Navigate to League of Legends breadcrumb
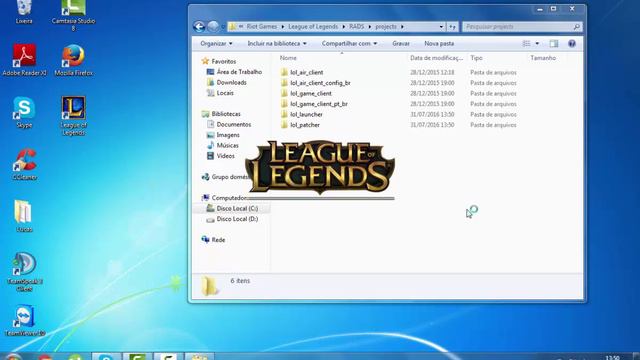Viewport: 640px width, 360px height. (313, 27)
